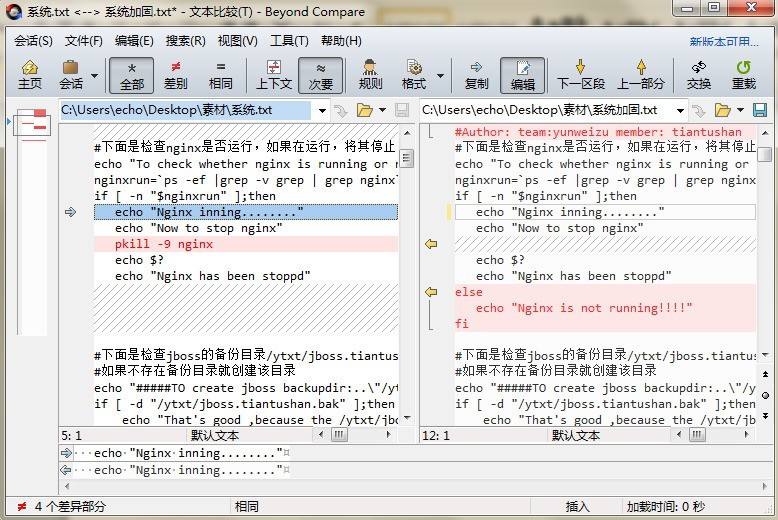Click the 重载 (Reload) icon
Viewport: 778px width, 520px height.
tap(744, 75)
